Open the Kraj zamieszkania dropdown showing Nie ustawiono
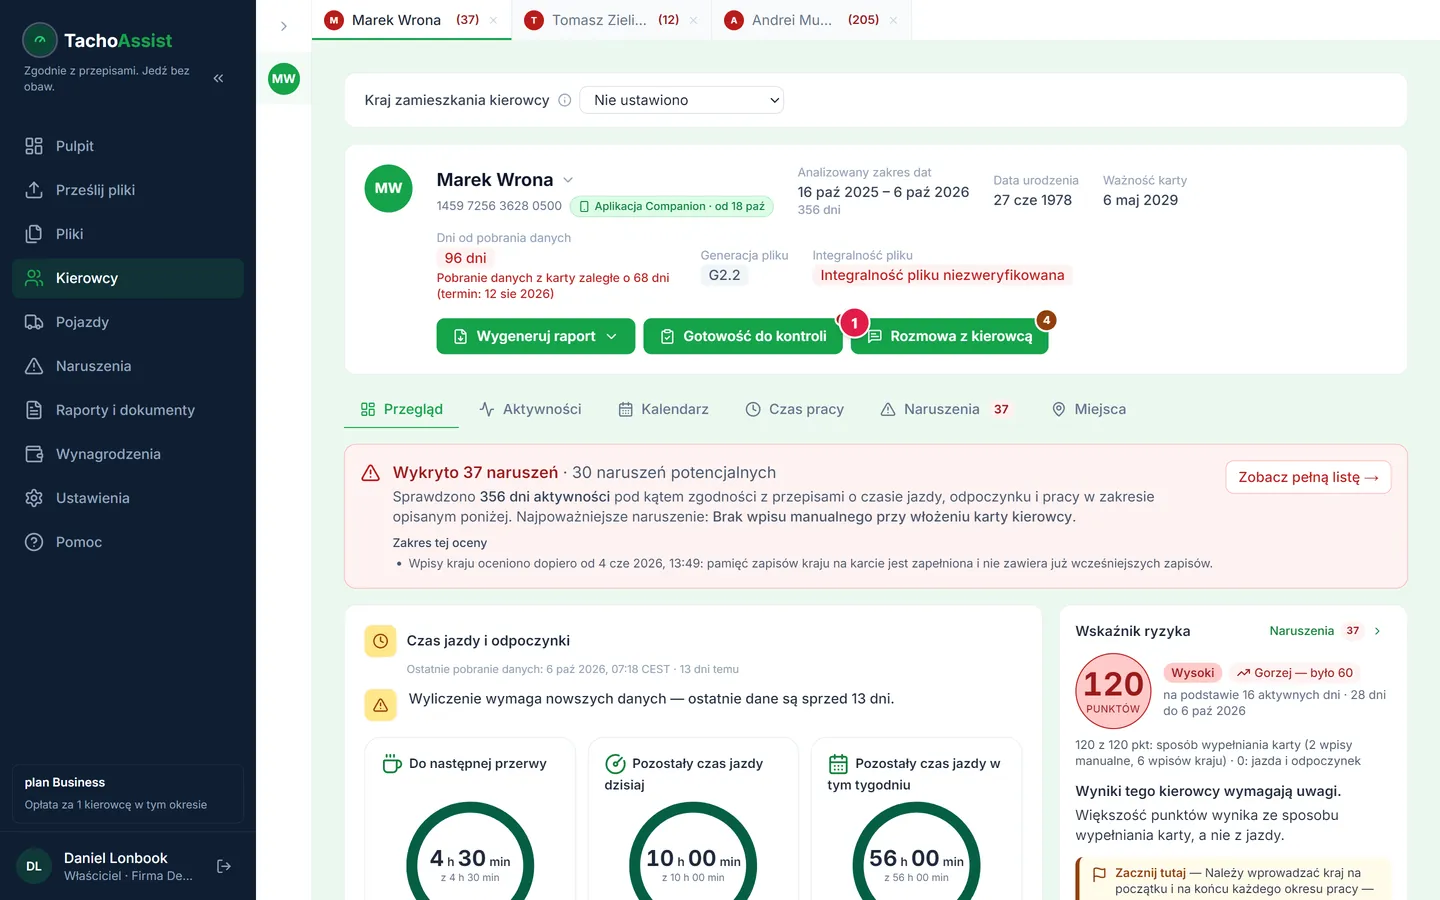This screenshot has height=900, width=1440. (x=682, y=100)
